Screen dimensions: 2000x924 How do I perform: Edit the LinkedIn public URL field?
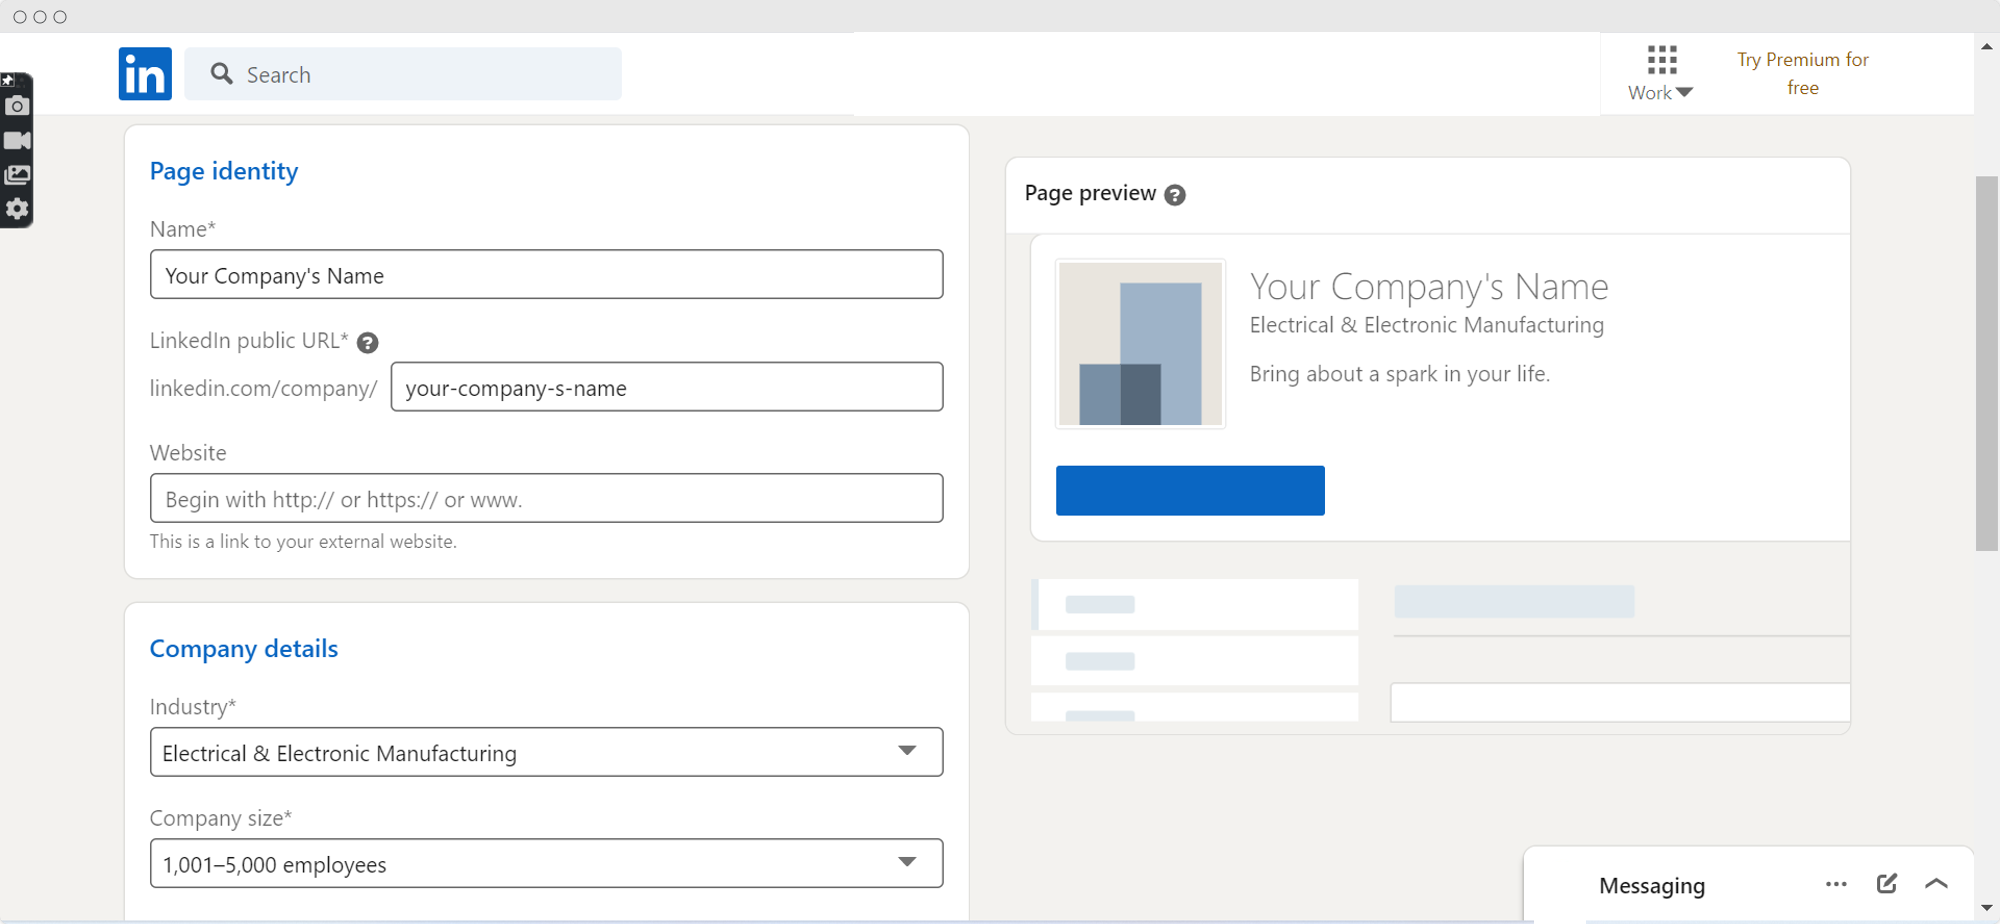coord(667,386)
